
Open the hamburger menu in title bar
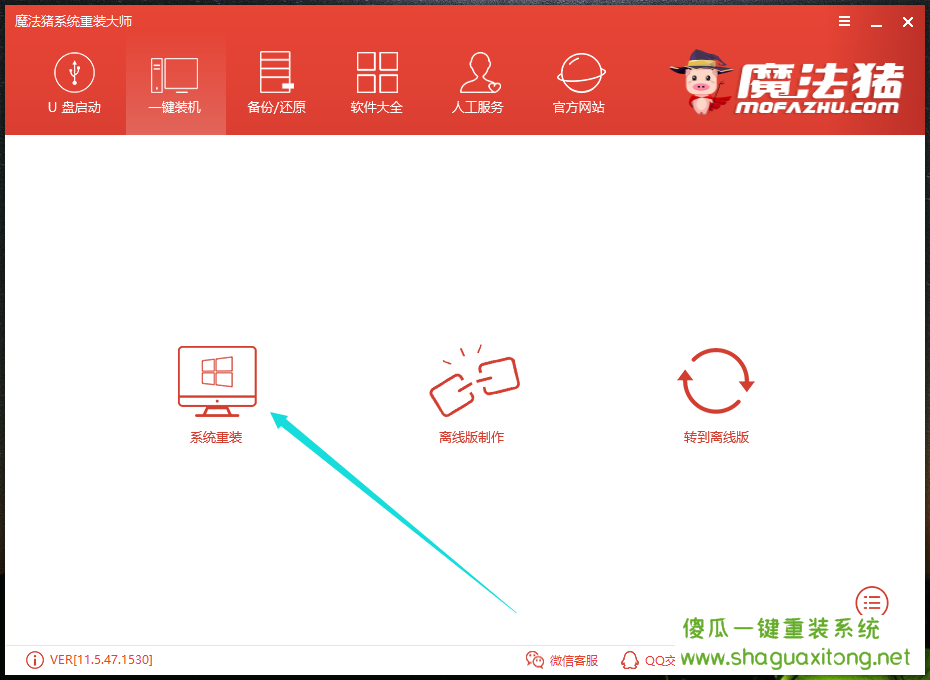pos(845,21)
